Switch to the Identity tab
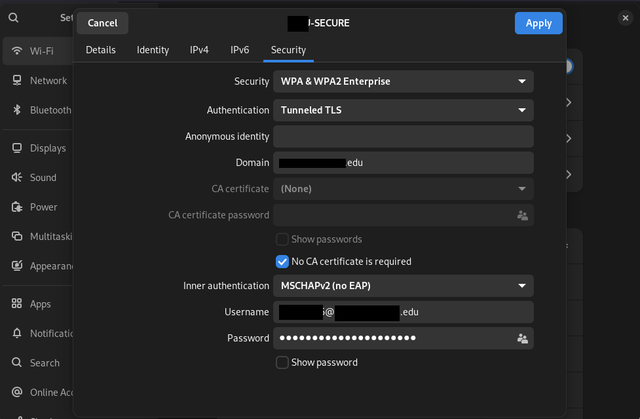 (x=153, y=50)
